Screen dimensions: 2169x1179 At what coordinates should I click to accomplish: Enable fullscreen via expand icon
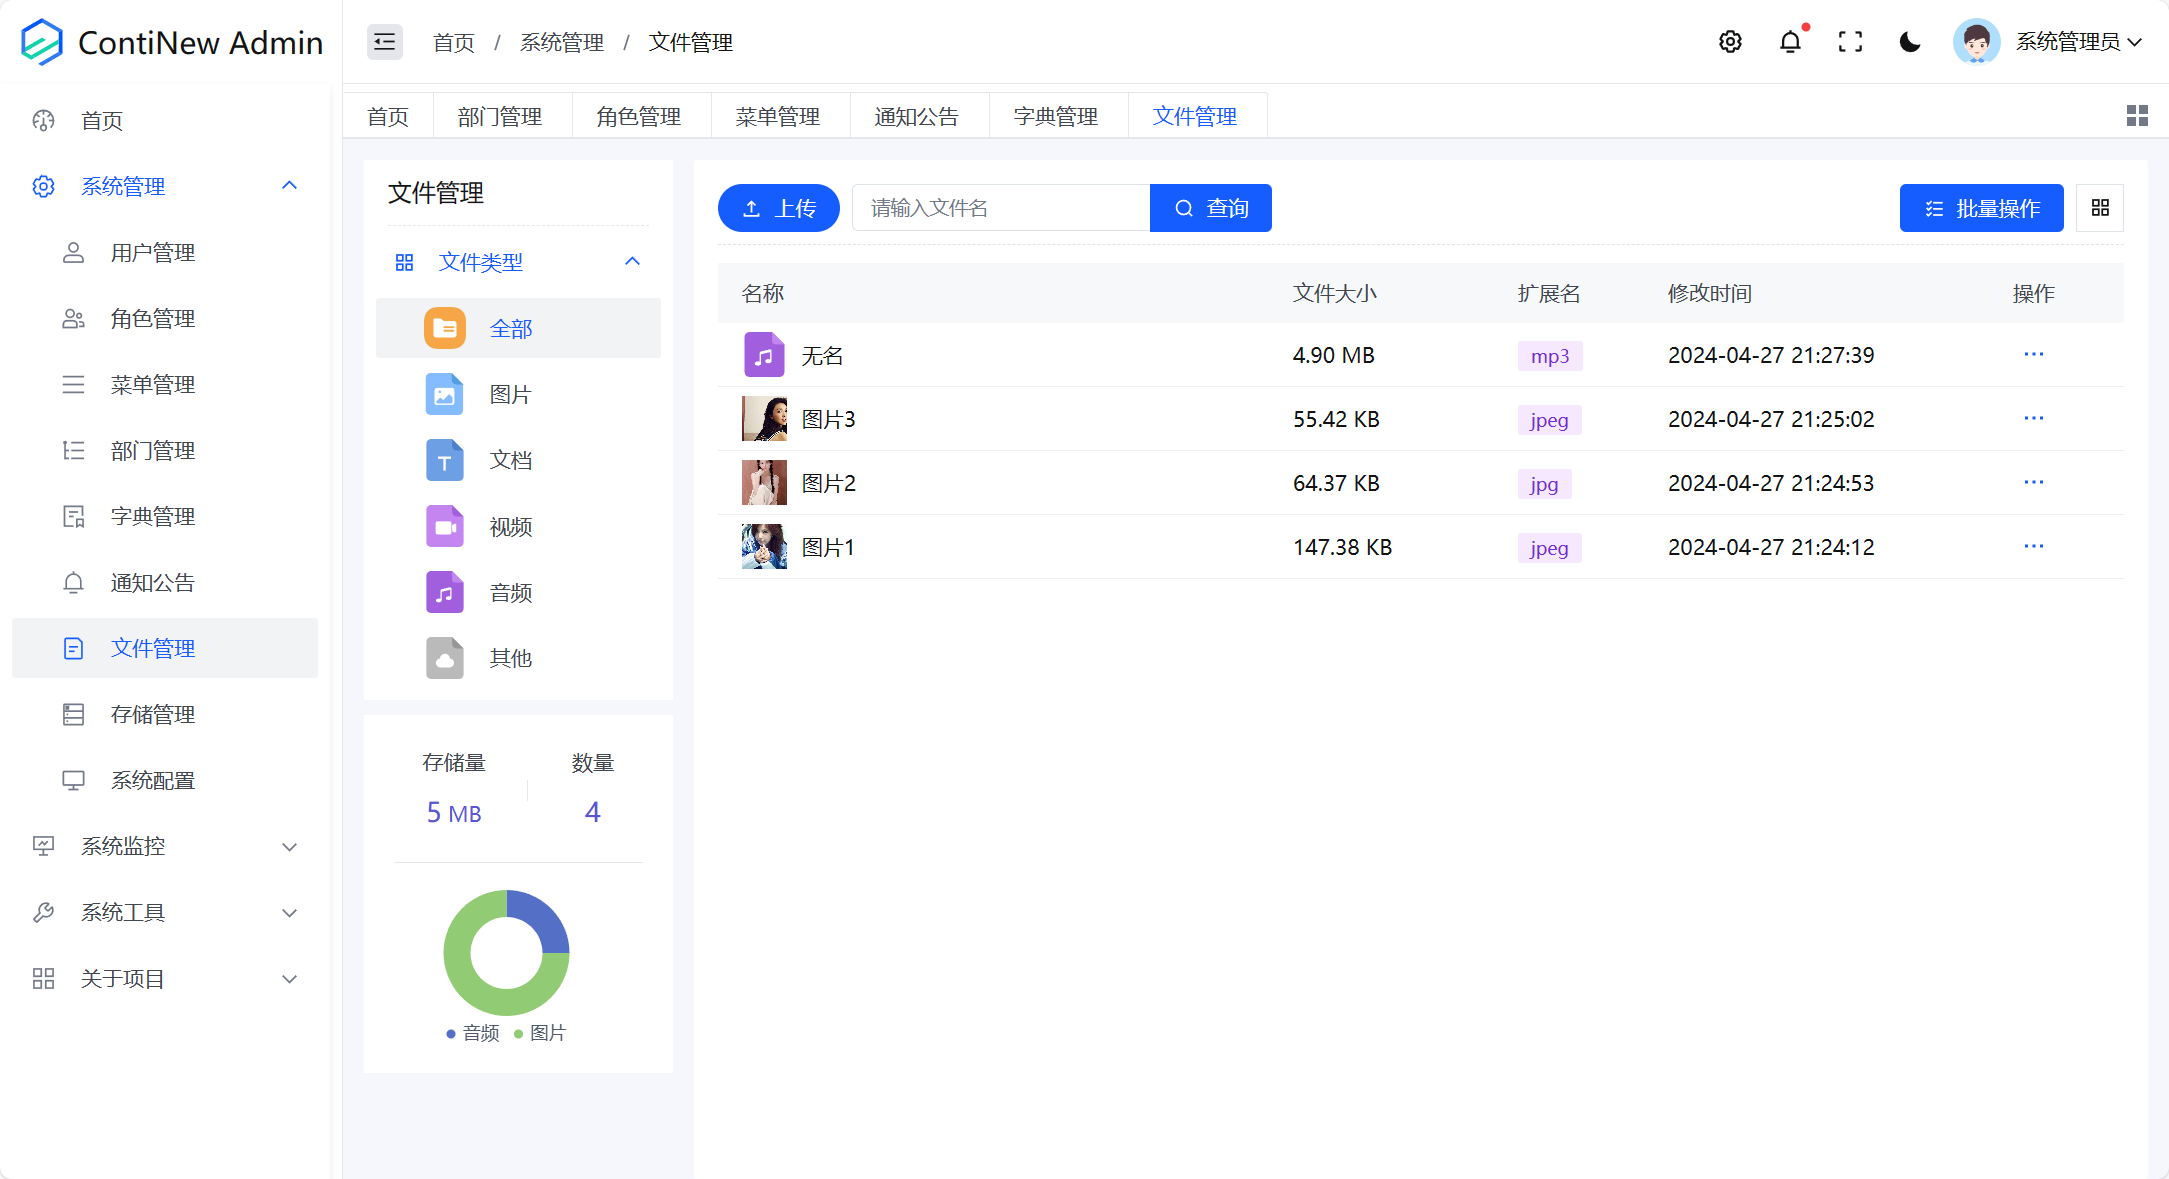click(x=1850, y=42)
